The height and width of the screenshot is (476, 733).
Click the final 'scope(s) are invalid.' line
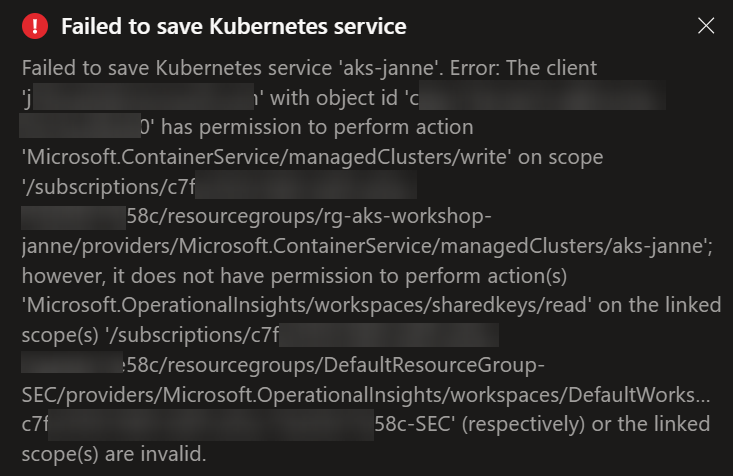tap(114, 454)
